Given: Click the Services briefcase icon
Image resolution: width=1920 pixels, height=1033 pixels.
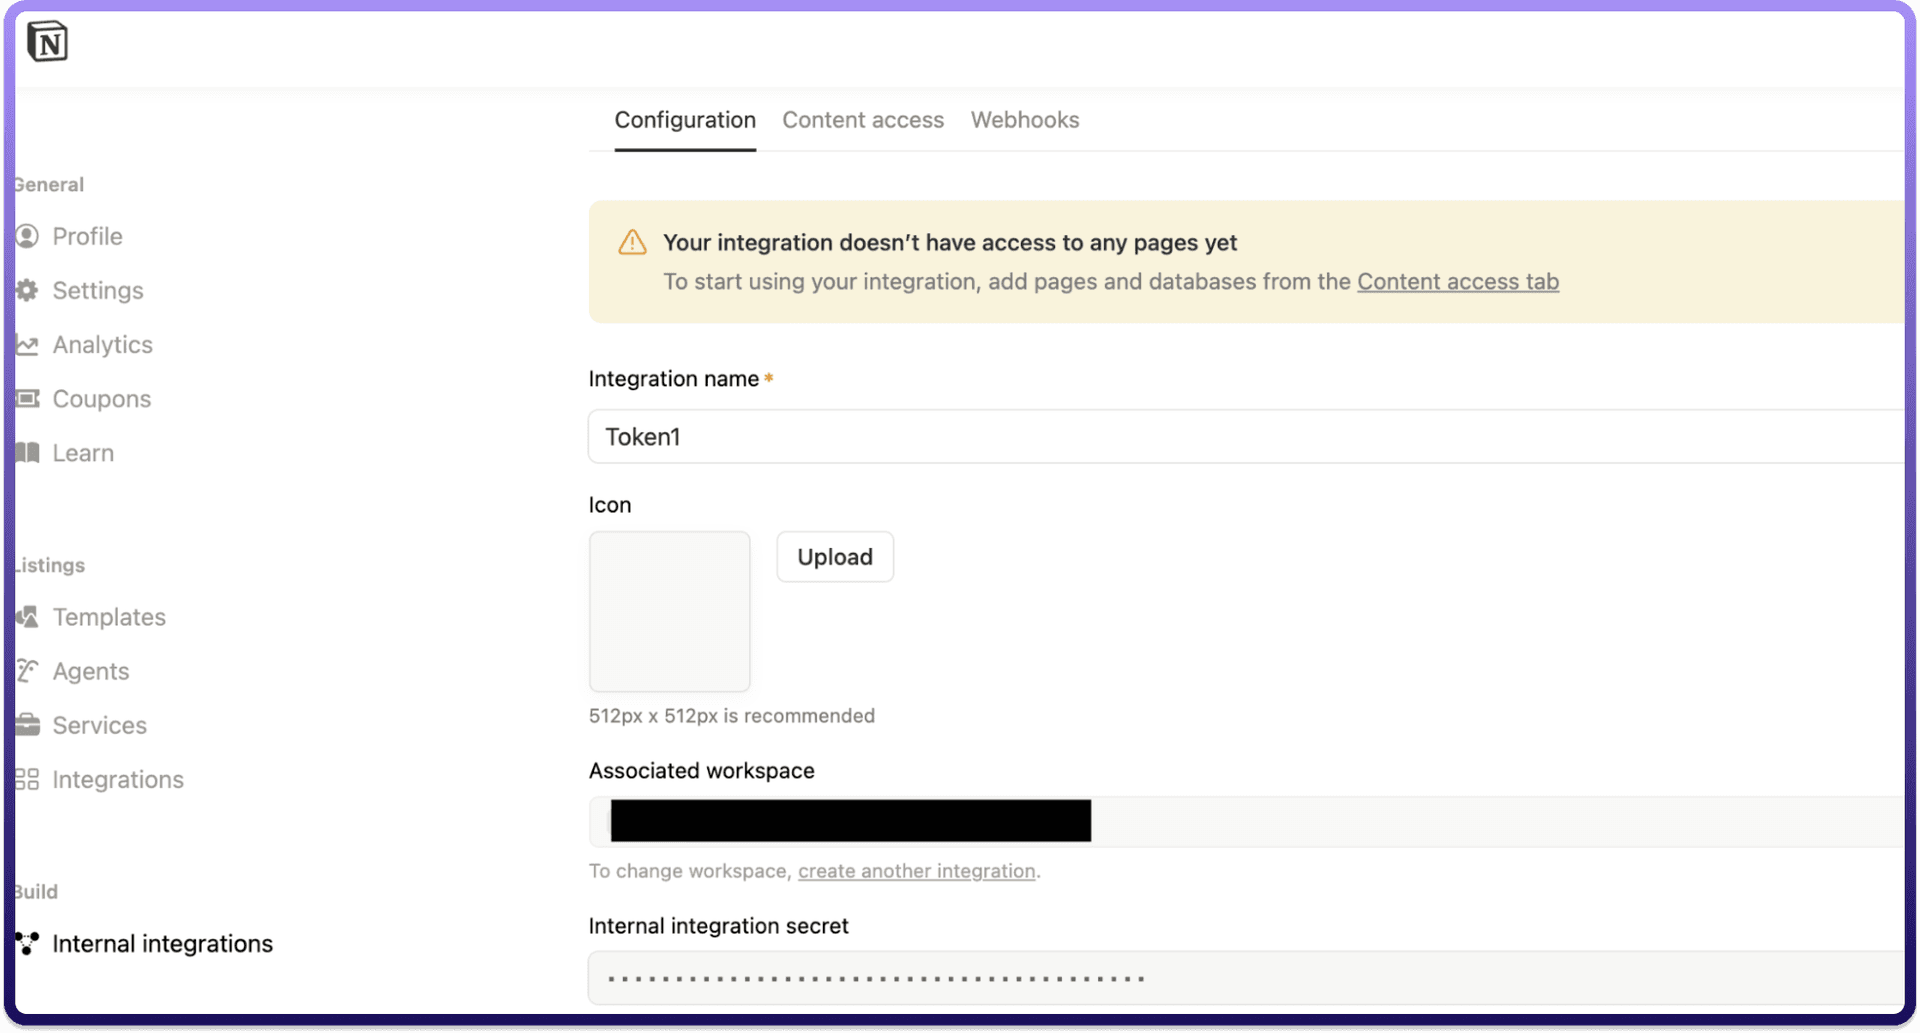Looking at the screenshot, I should (27, 725).
